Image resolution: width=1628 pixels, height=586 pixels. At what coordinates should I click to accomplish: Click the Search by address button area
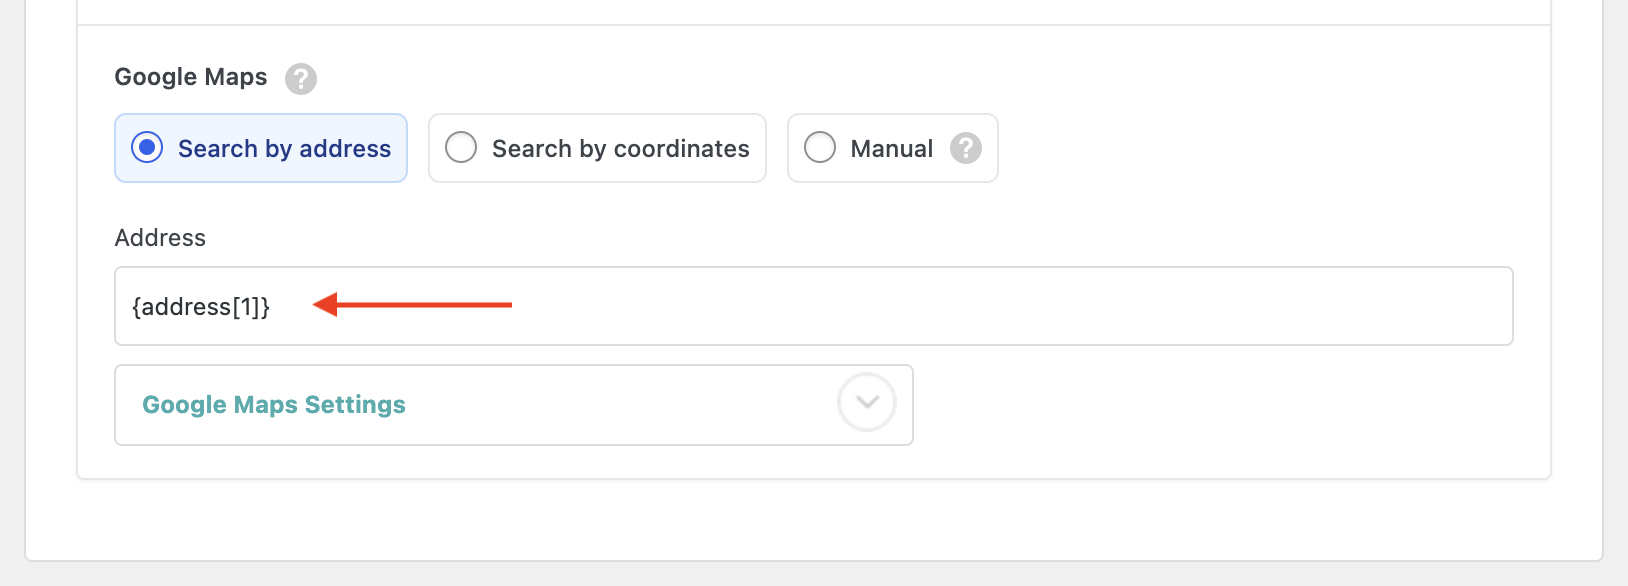point(261,147)
